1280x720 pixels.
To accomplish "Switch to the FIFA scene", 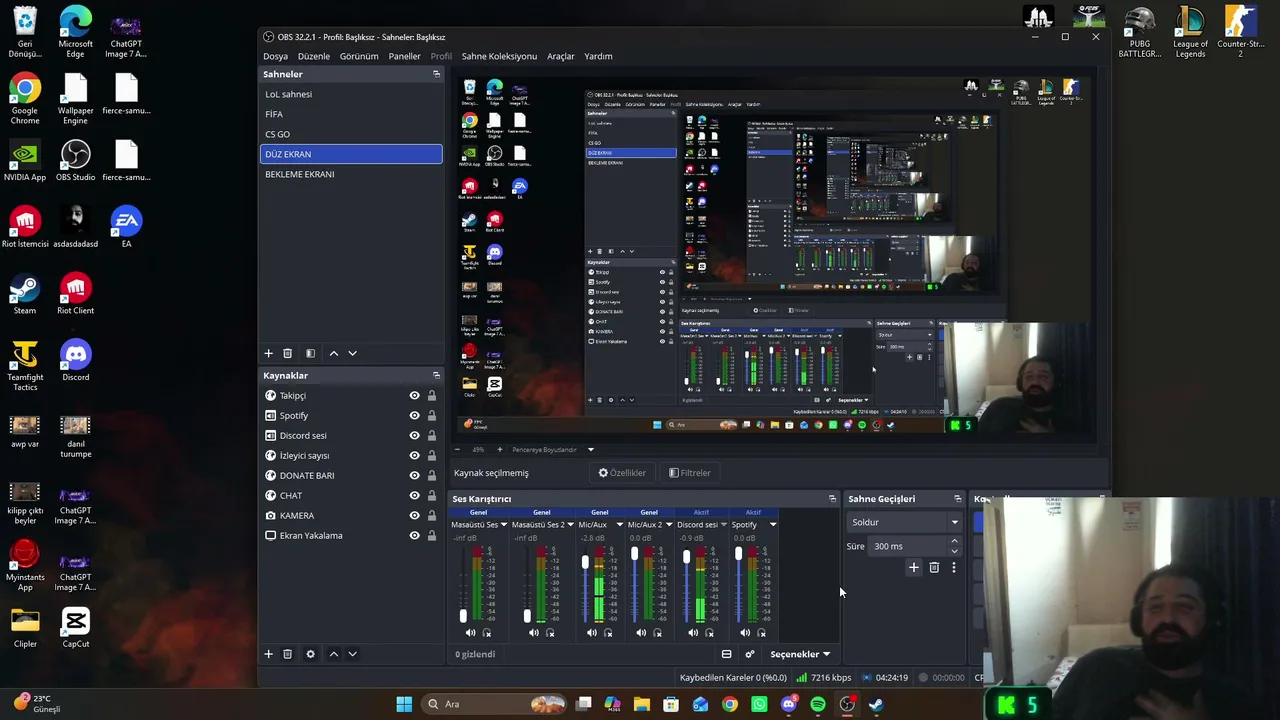I will [x=351, y=114].
